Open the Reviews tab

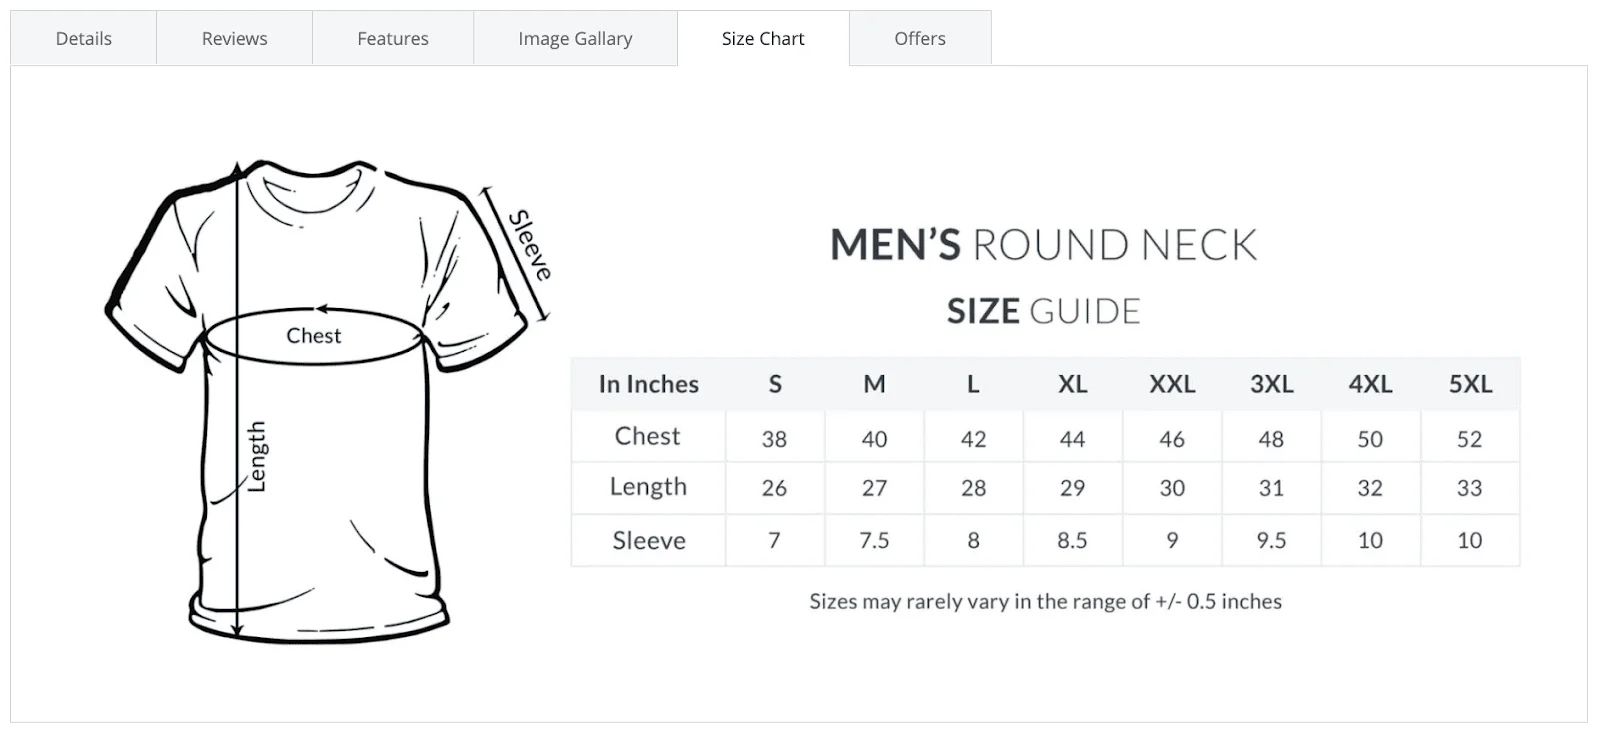233,38
